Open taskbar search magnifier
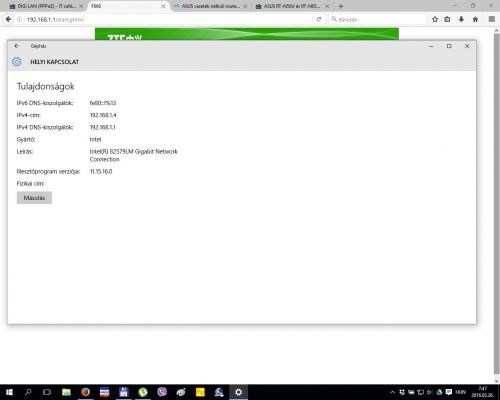This screenshot has height=400, width=500. [28, 392]
